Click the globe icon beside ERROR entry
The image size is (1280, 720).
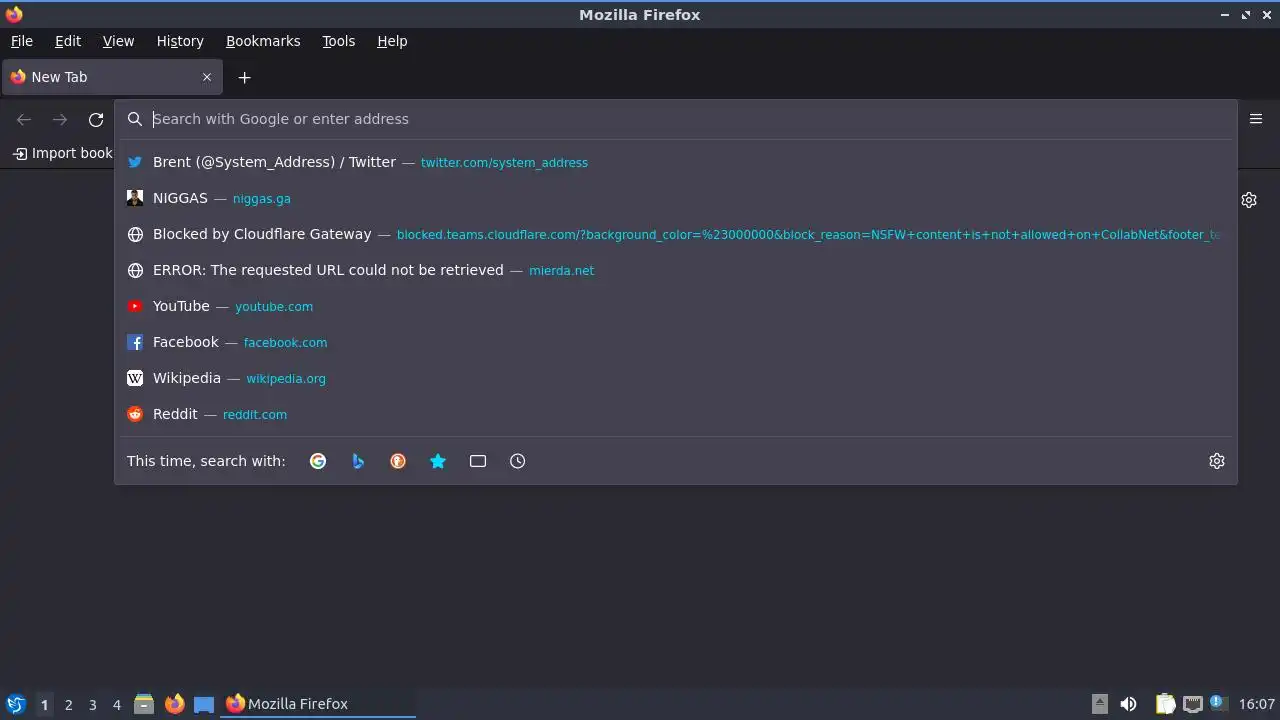click(135, 270)
